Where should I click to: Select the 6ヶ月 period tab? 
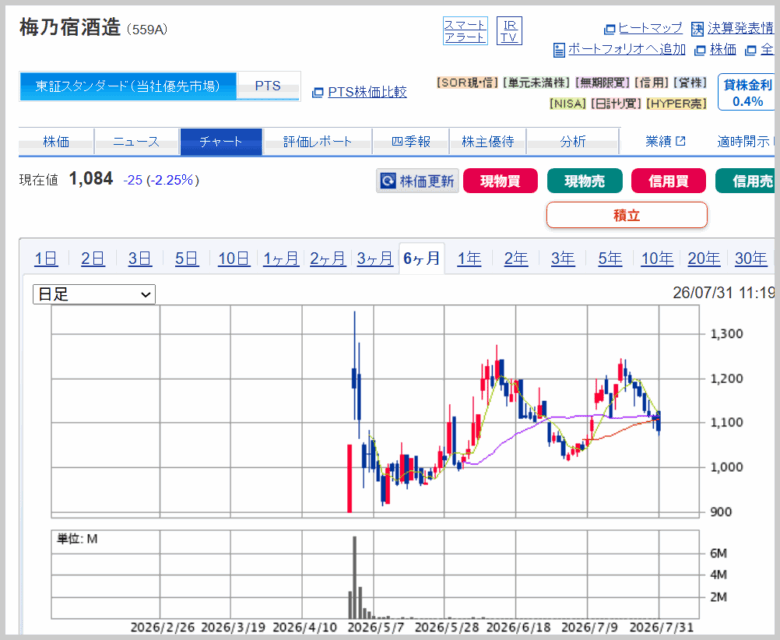click(x=422, y=259)
